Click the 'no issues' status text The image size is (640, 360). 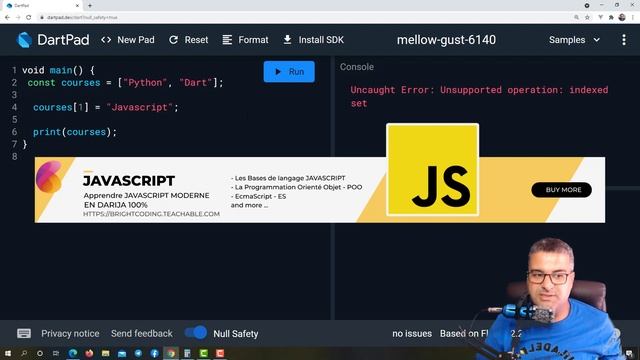pyautogui.click(x=412, y=333)
